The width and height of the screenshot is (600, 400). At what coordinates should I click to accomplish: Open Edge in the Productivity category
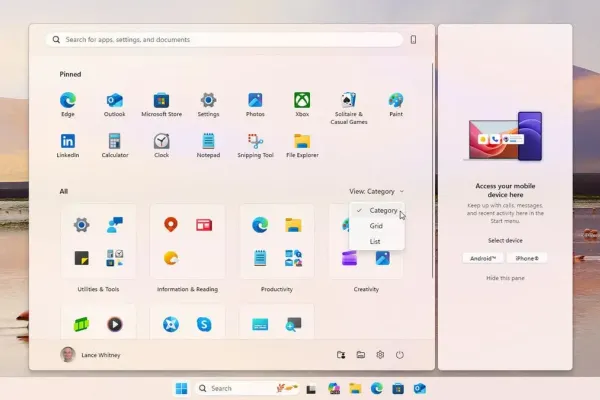(260, 225)
